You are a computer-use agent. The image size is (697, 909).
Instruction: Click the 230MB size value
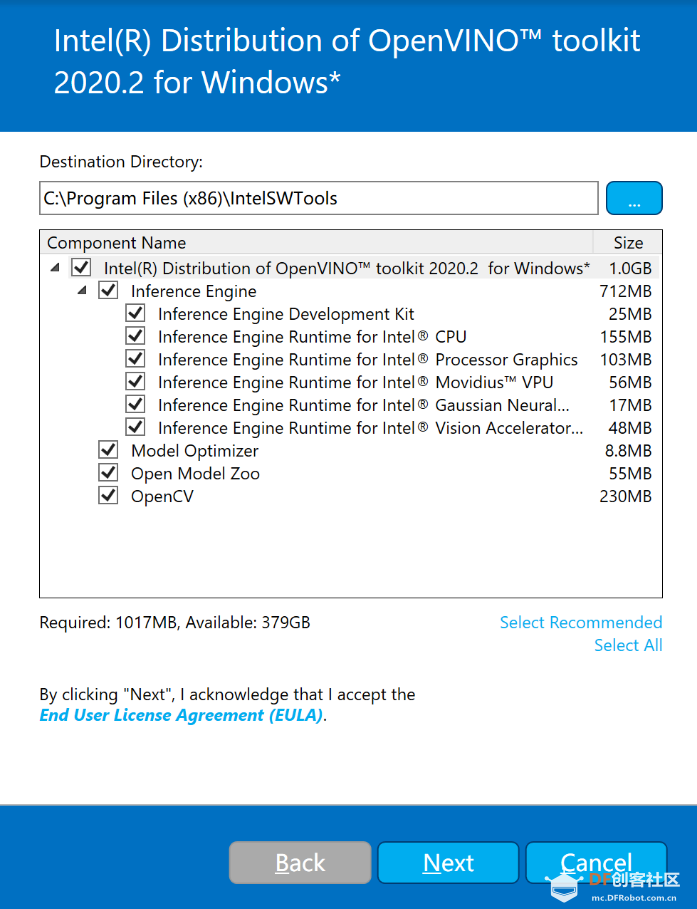coord(625,496)
